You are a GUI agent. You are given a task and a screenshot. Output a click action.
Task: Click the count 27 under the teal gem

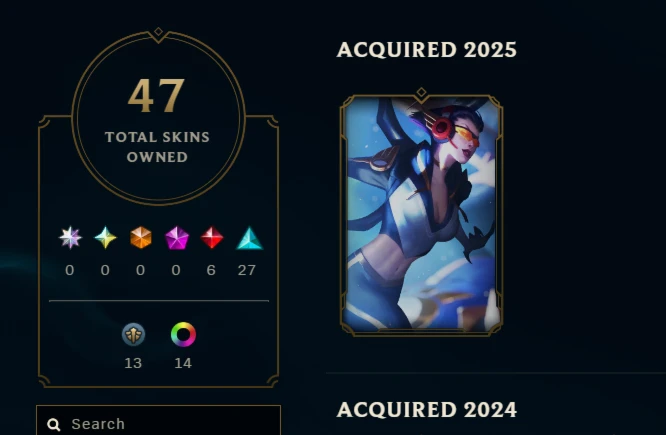(x=247, y=270)
